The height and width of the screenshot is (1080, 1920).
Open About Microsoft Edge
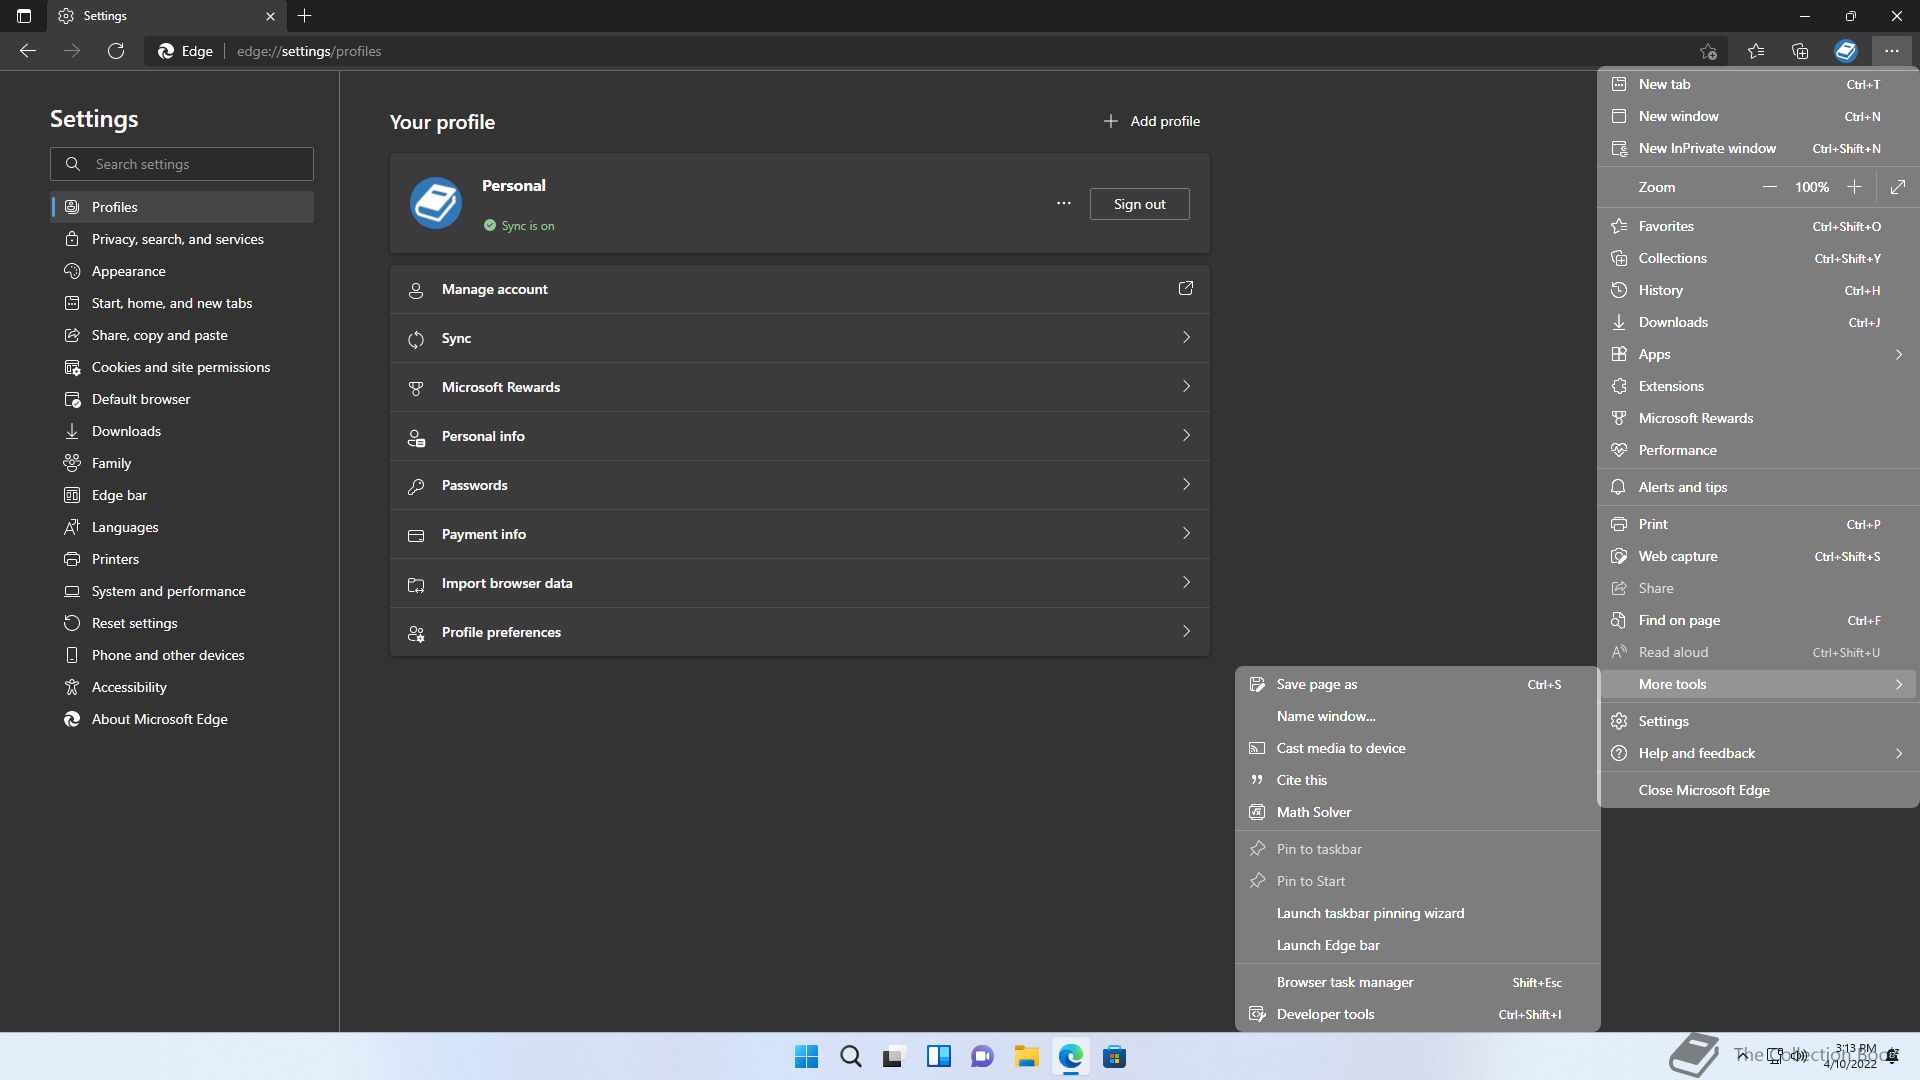pos(182,719)
